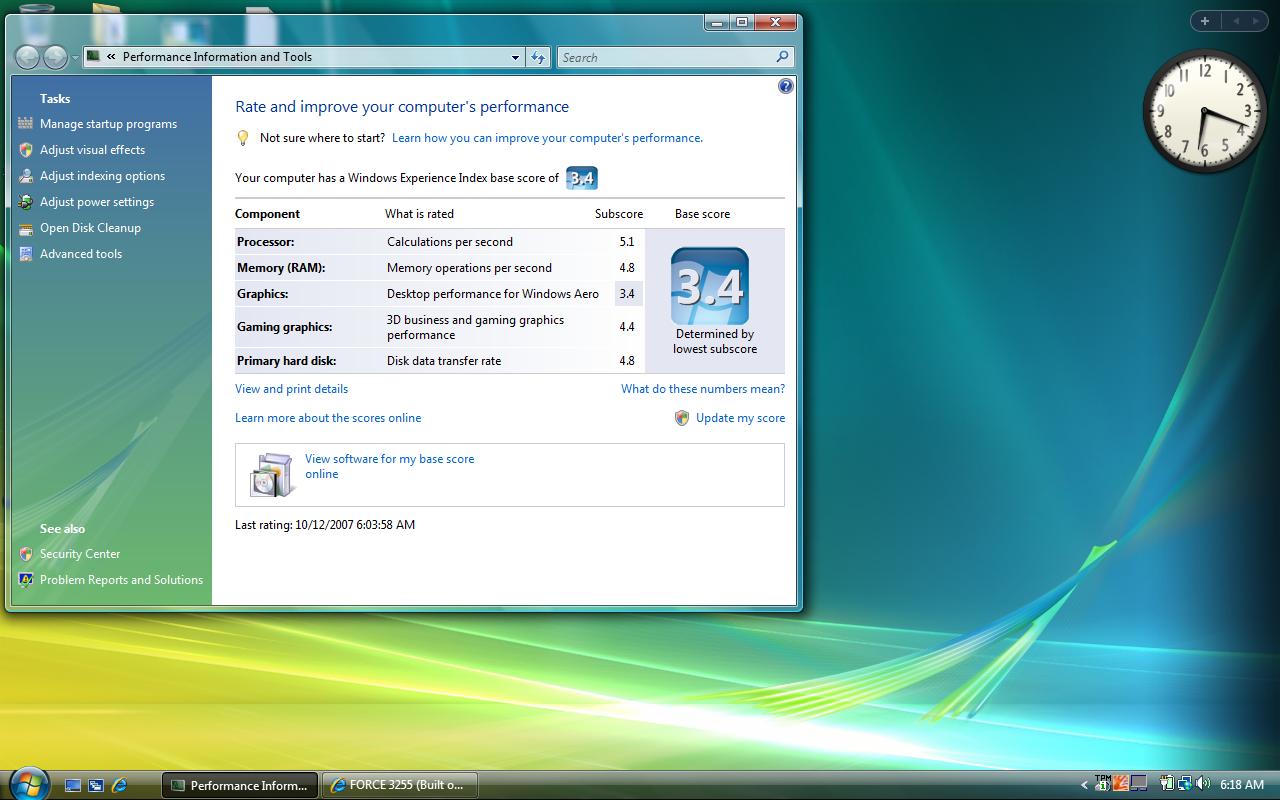
Task: Open Advanced tools
Action: (81, 254)
